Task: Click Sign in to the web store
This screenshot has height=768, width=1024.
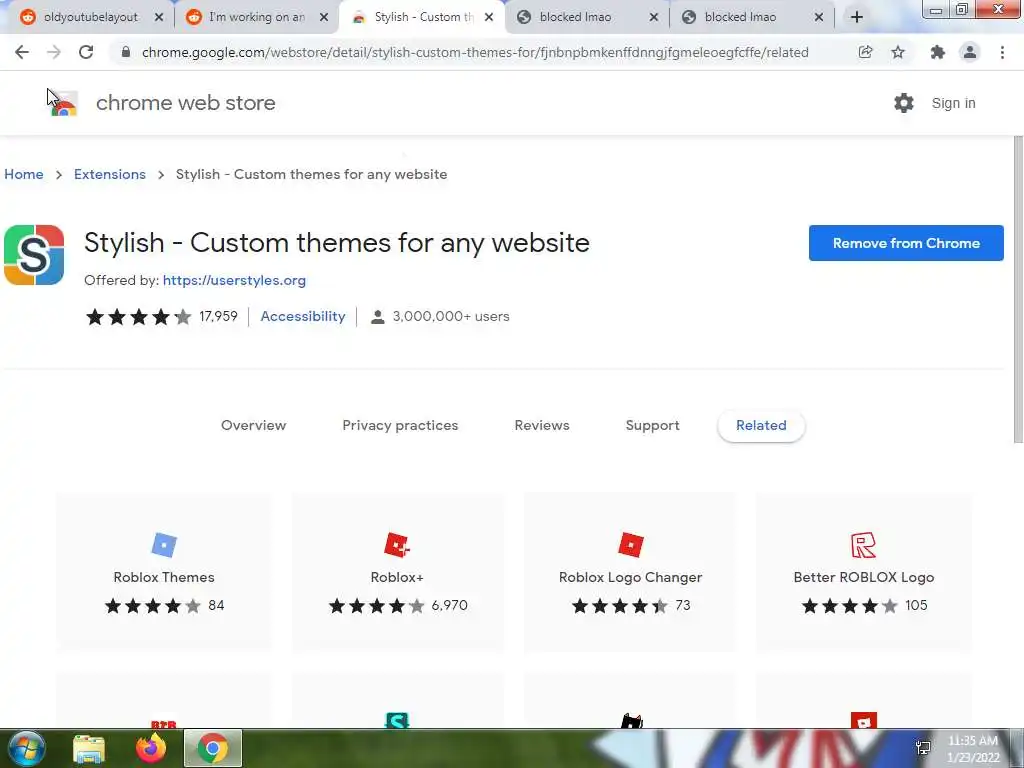Action: click(x=953, y=103)
